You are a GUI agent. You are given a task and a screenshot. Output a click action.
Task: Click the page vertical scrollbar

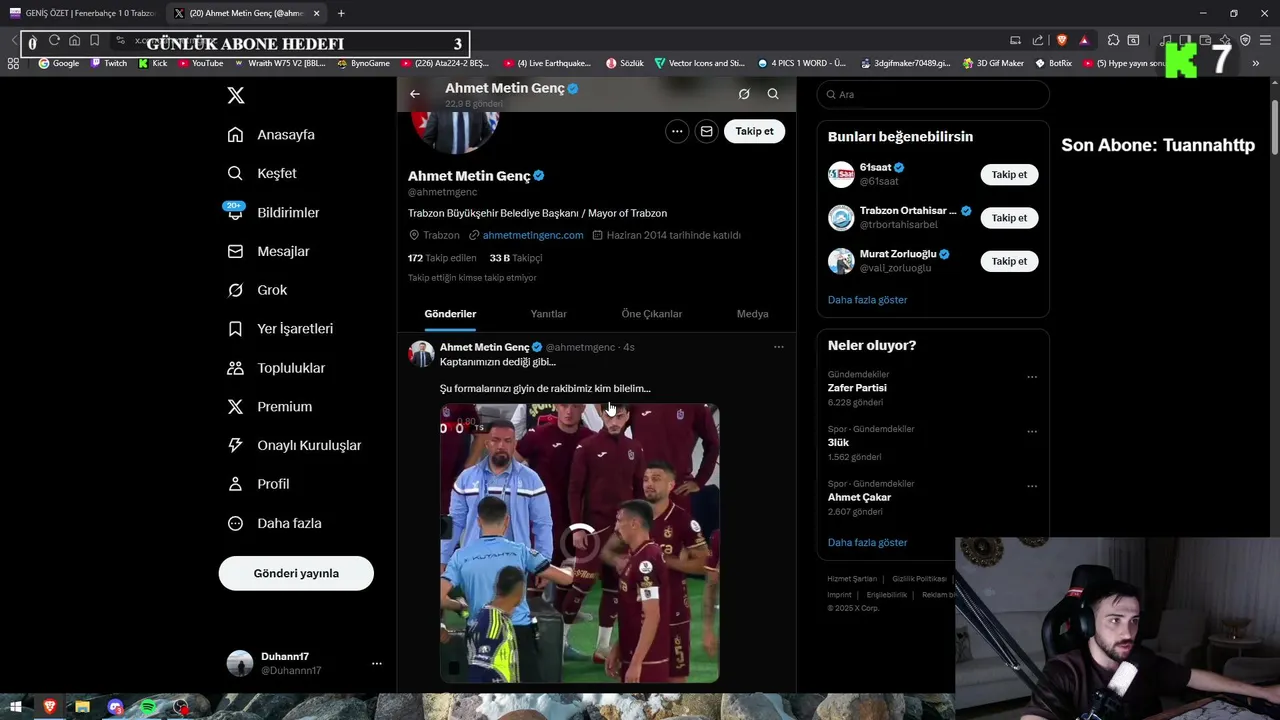coord(1274,125)
